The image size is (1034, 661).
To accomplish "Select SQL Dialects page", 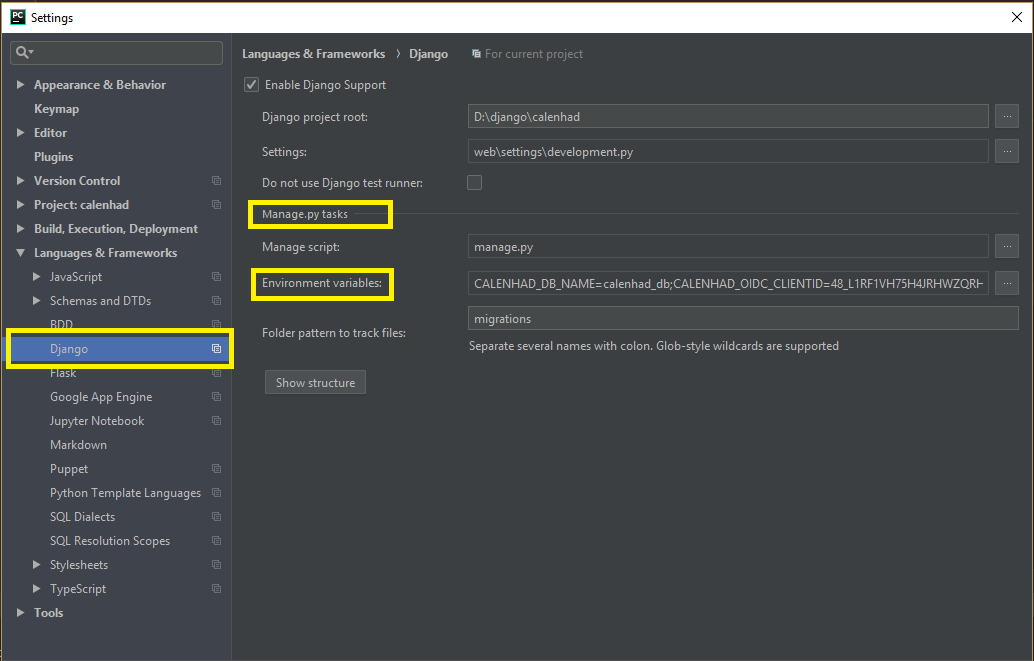I will [x=82, y=517].
